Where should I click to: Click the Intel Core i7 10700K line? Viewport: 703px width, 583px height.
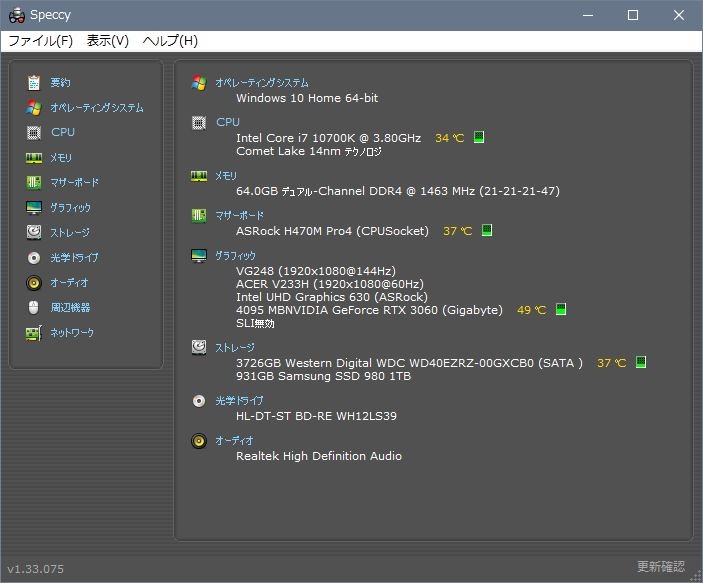329,138
